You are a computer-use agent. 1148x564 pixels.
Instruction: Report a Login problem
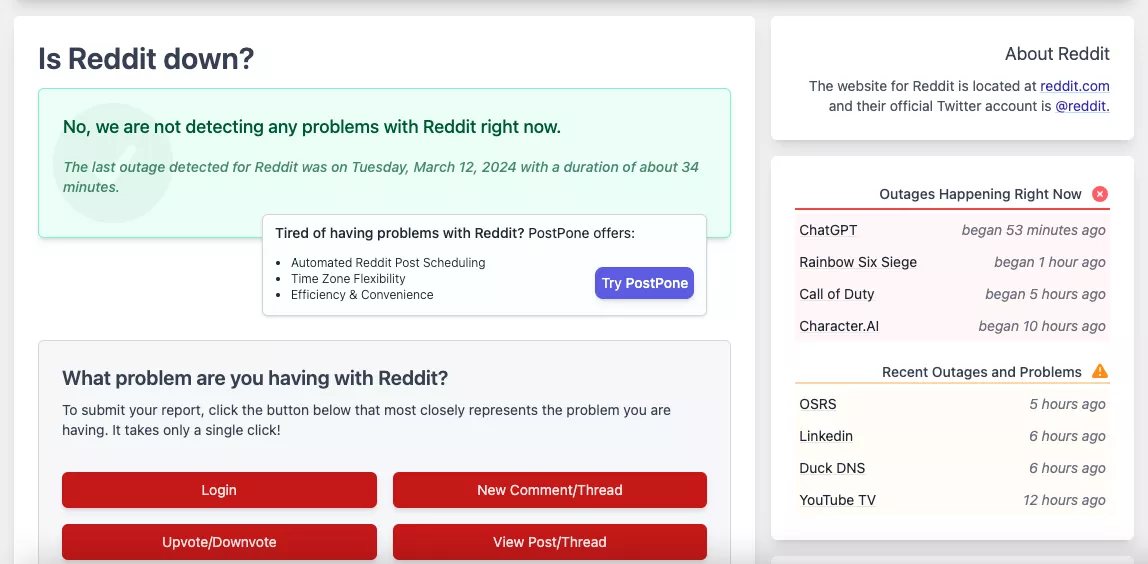(x=219, y=490)
